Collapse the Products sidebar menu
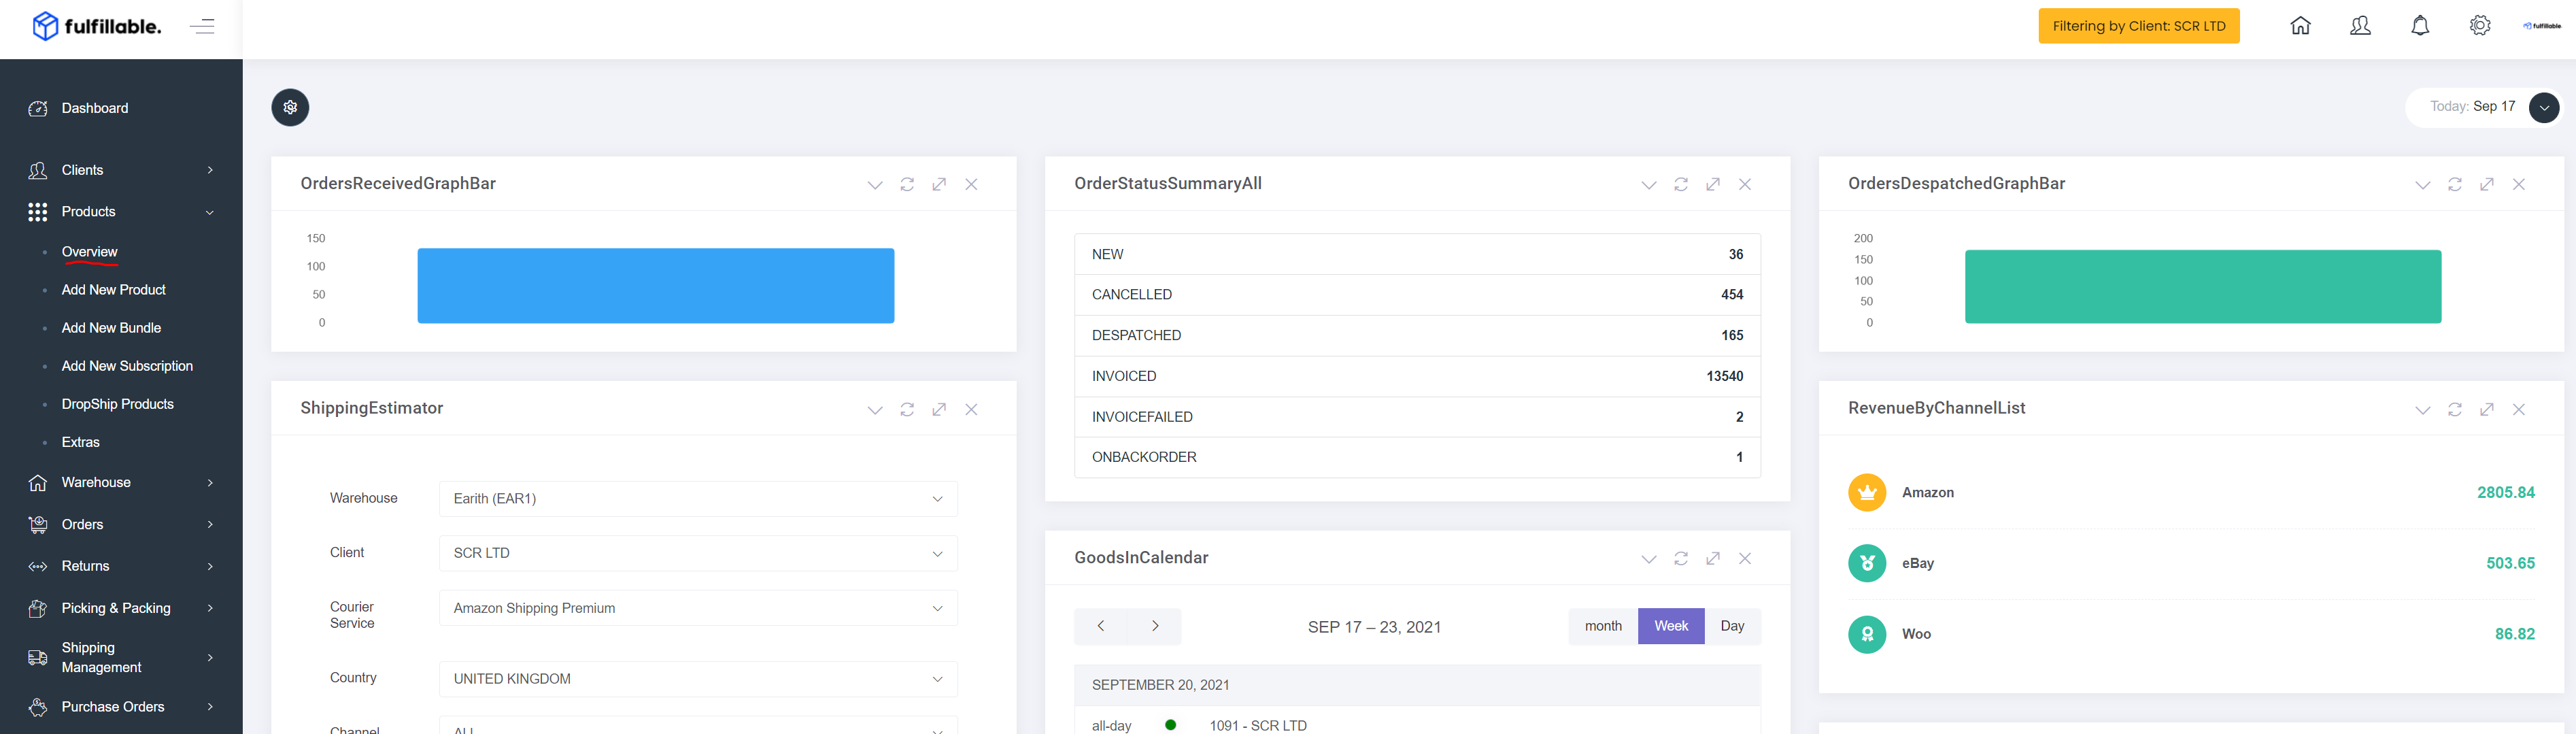The height and width of the screenshot is (734, 2576). 121,212
